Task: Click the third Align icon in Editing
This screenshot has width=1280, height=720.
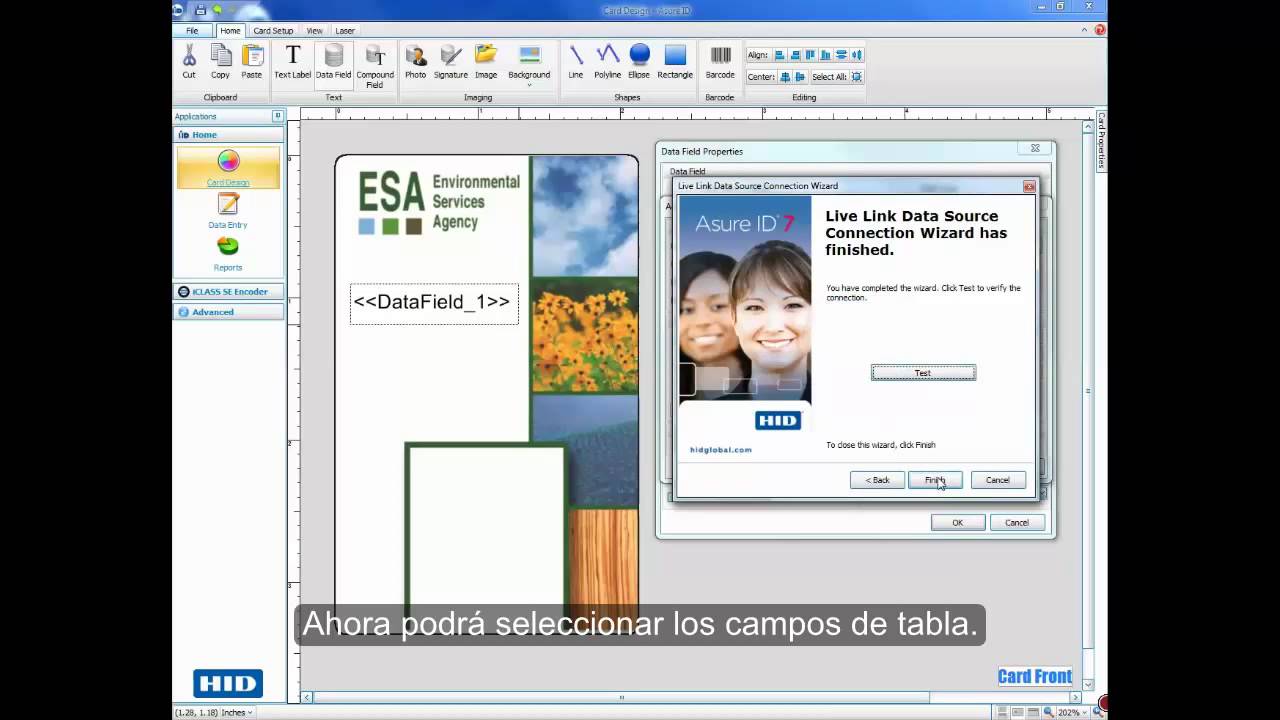Action: coord(810,55)
